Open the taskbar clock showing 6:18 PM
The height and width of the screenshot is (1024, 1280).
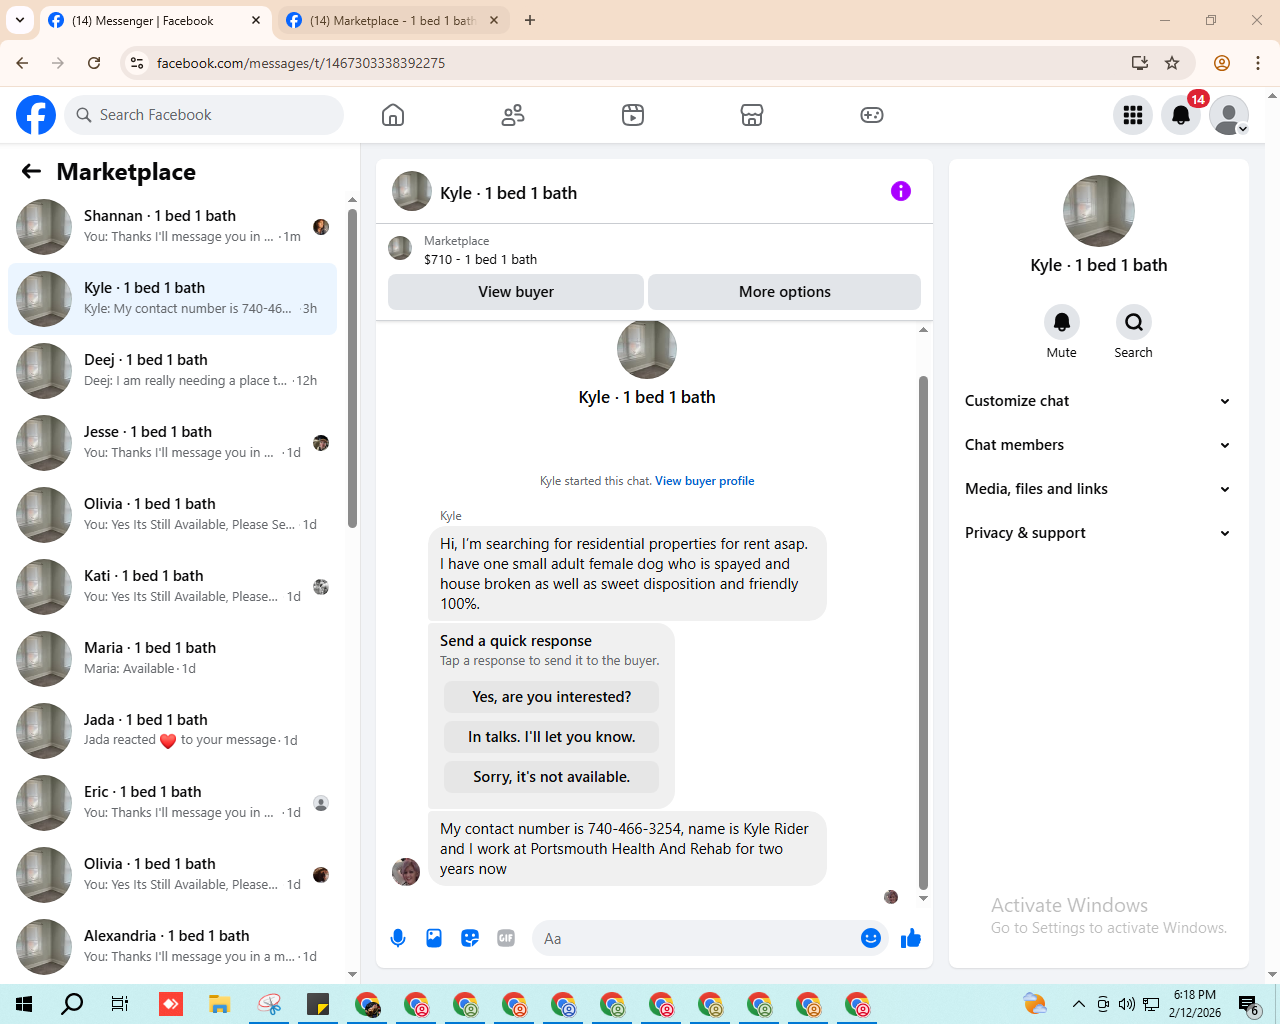(x=1195, y=1004)
